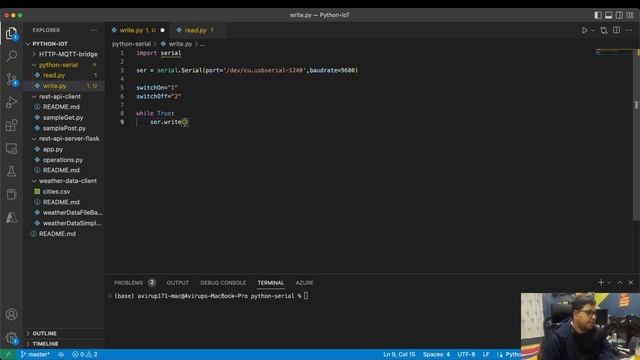Screen dimensions: 640x360
Task: Toggle the bottom panel layout icon
Action: click(x=609, y=15)
